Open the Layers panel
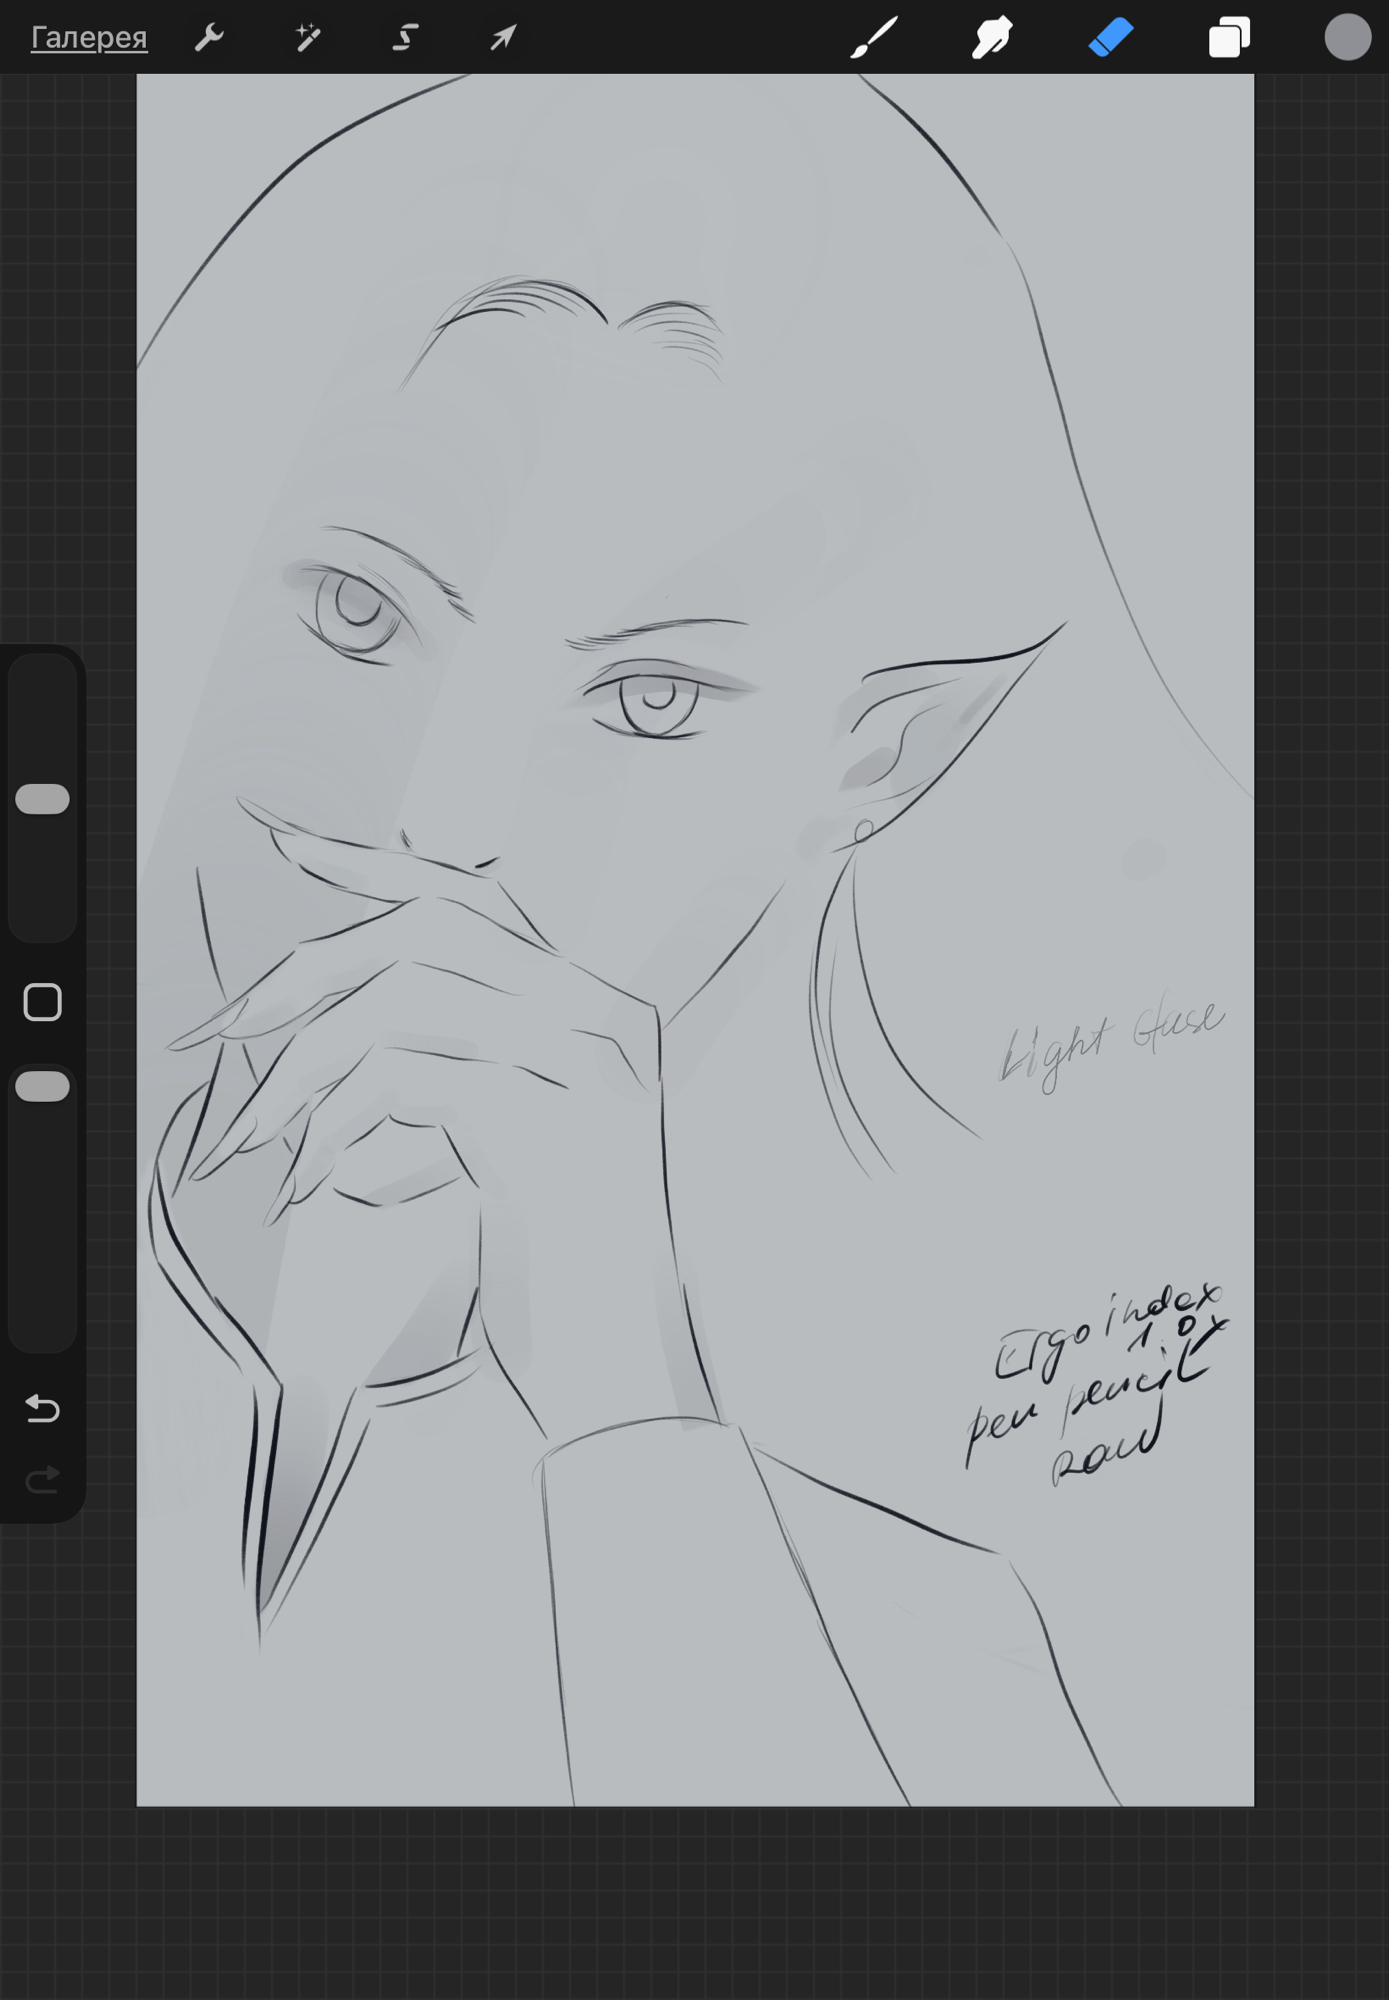 pos(1229,38)
